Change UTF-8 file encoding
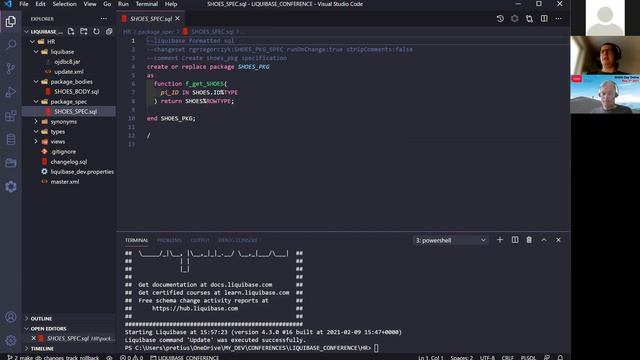The width and height of the screenshot is (640, 360). pyautogui.click(x=487, y=358)
